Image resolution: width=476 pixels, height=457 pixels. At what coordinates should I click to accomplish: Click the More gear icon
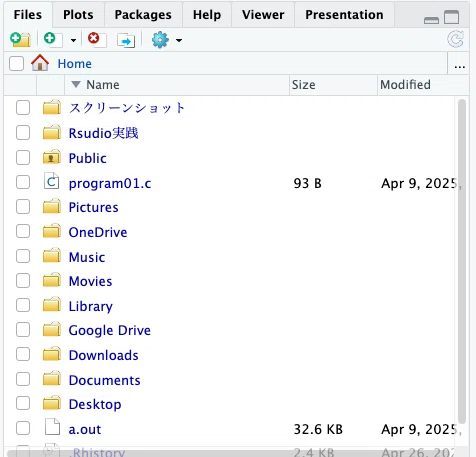click(x=160, y=40)
